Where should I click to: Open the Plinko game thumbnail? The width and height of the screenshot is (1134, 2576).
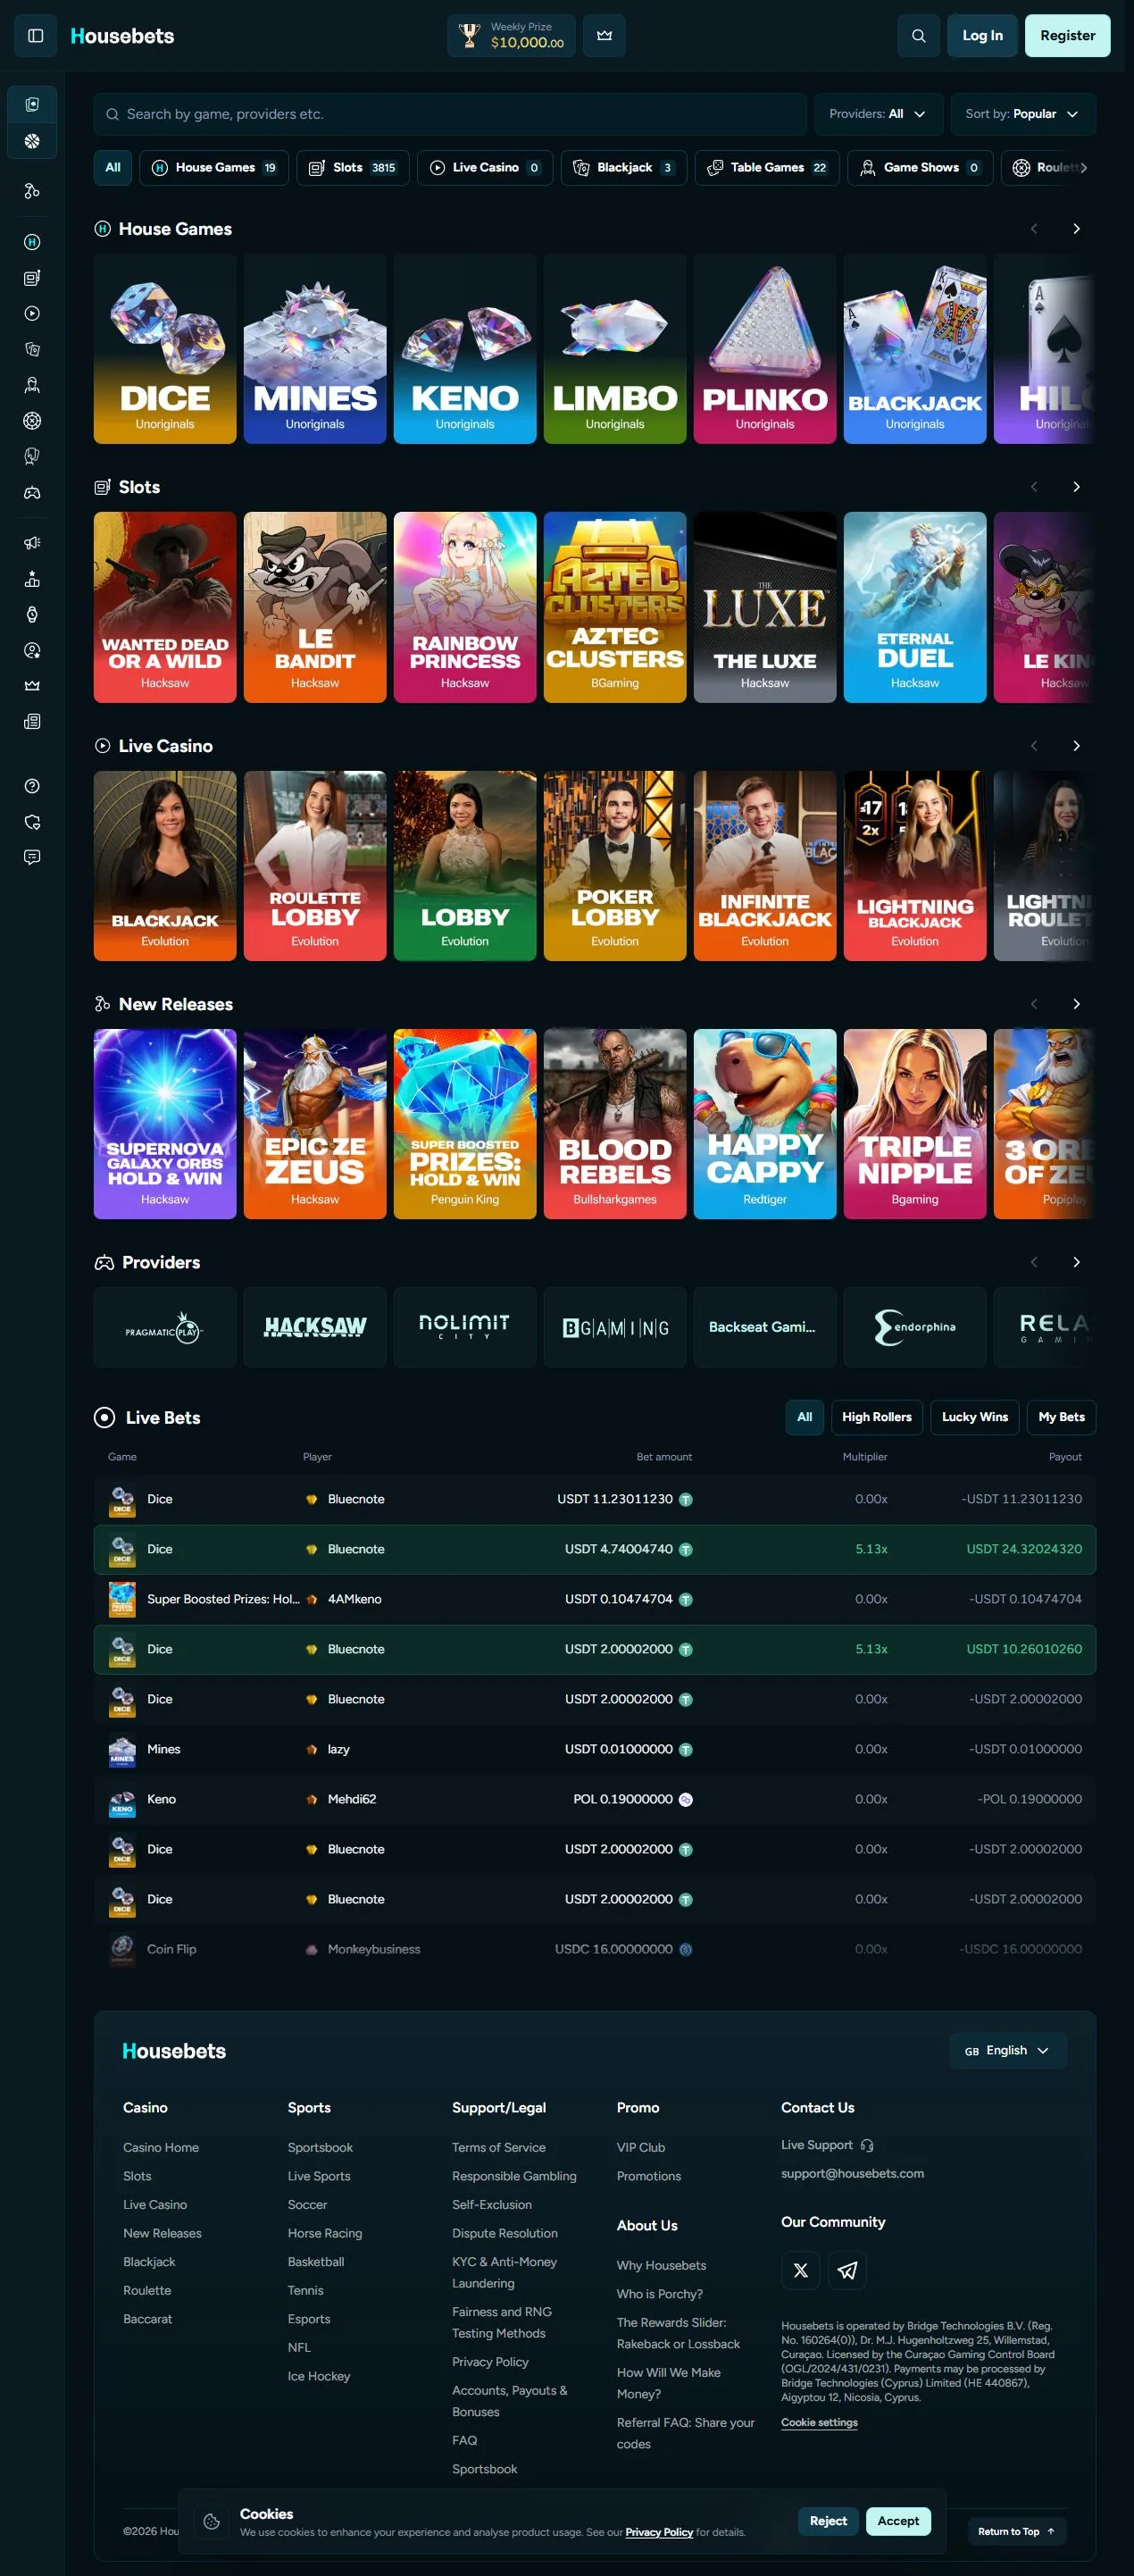tap(764, 348)
